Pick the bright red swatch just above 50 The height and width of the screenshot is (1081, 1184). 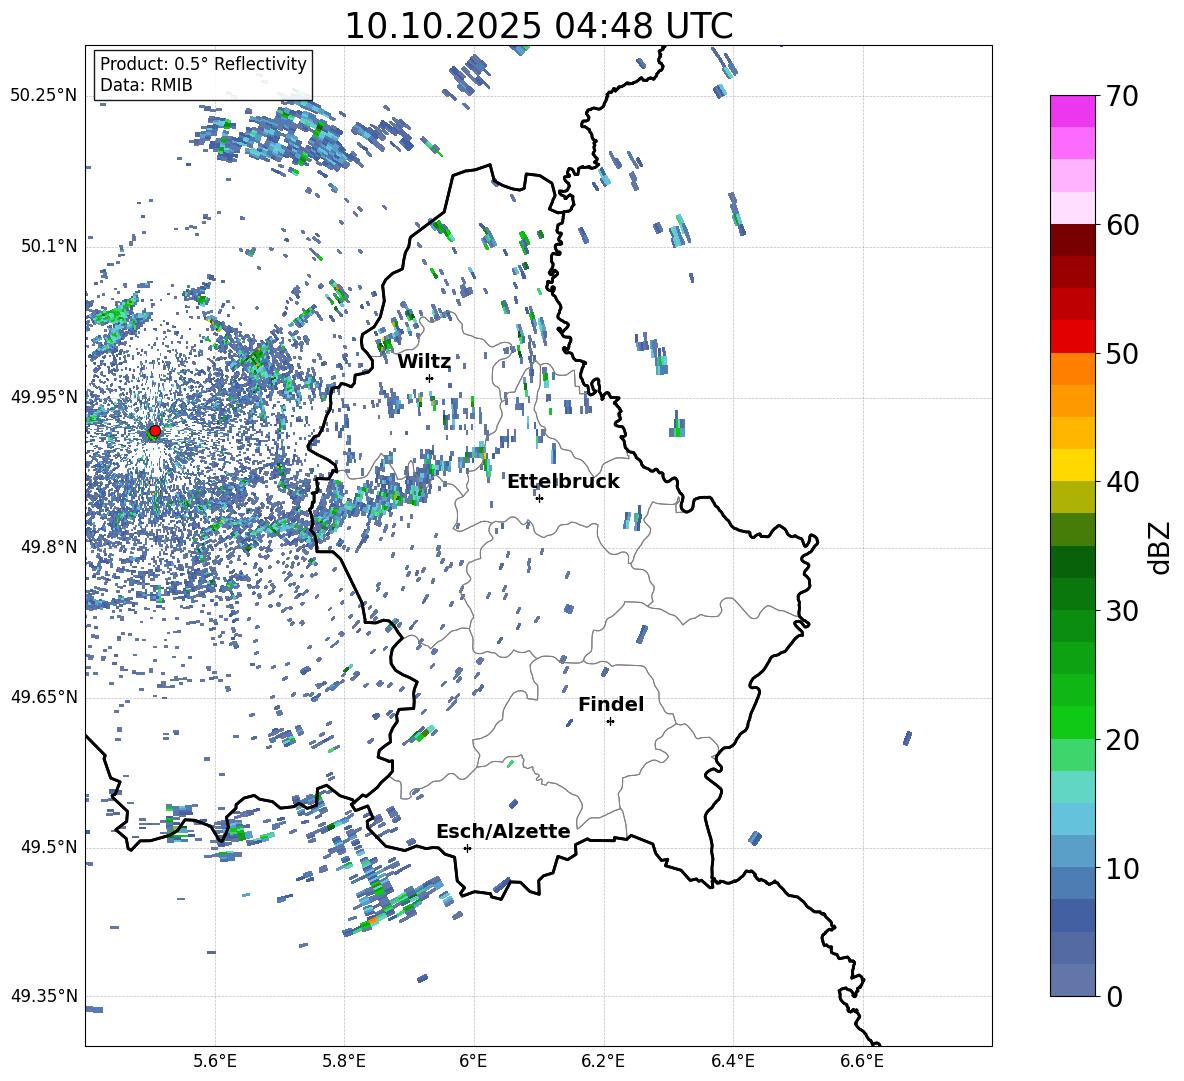pyautogui.click(x=1073, y=336)
